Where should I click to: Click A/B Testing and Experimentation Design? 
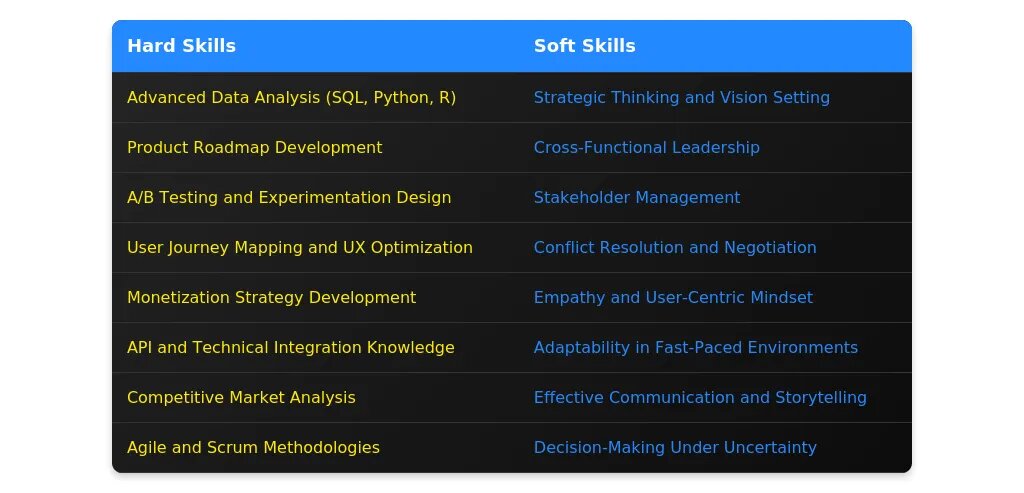pyautogui.click(x=289, y=197)
